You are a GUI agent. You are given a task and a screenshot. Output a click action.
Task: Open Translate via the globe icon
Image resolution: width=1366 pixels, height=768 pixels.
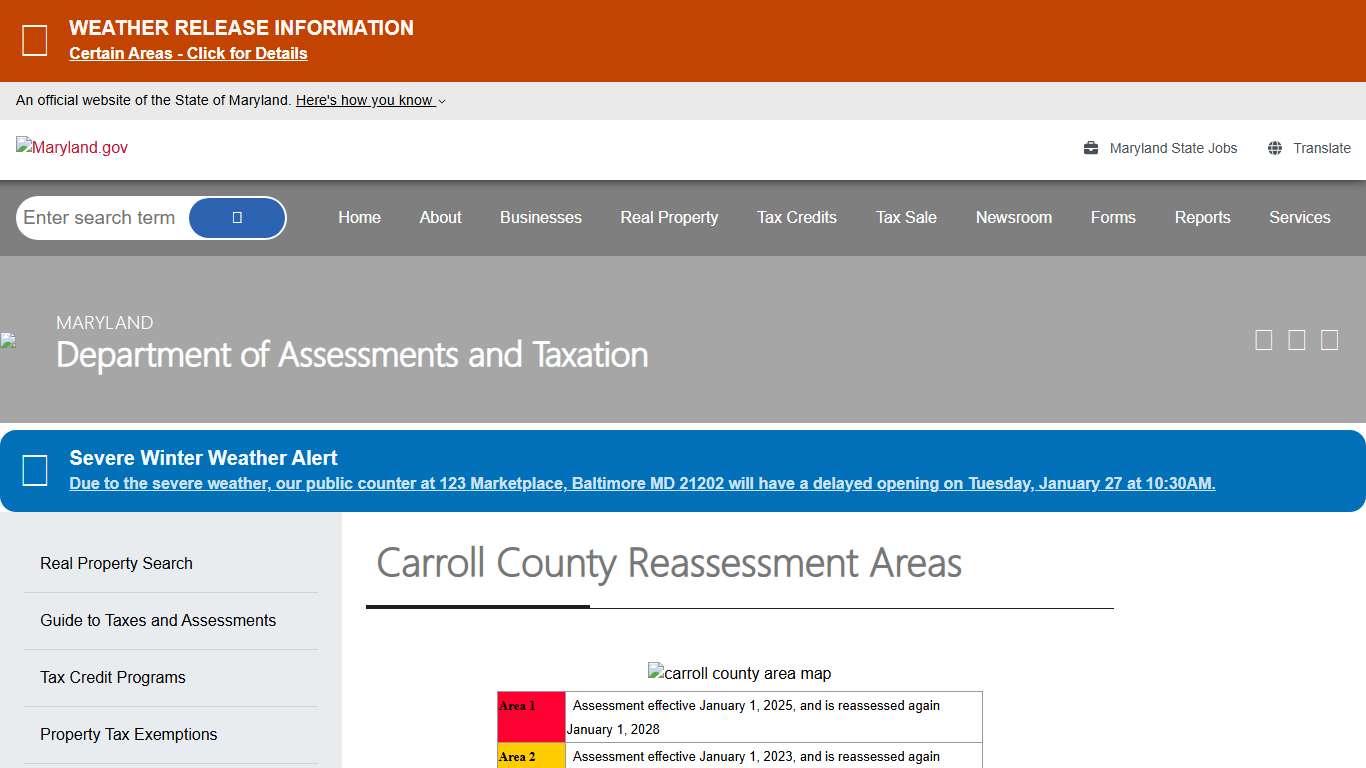tap(1274, 147)
